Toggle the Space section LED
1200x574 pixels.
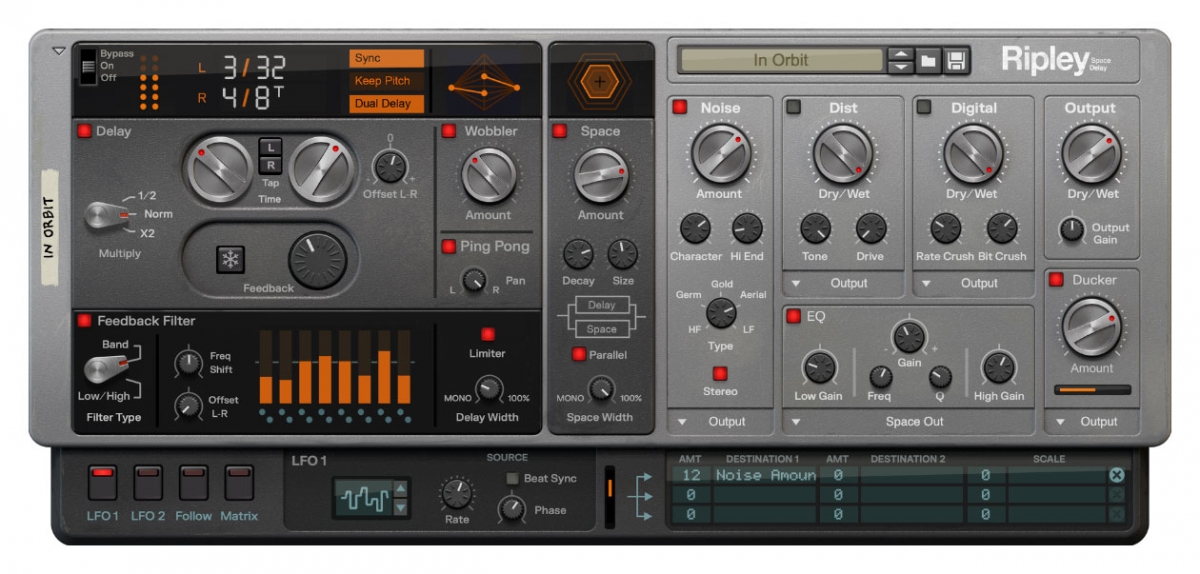pyautogui.click(x=559, y=131)
